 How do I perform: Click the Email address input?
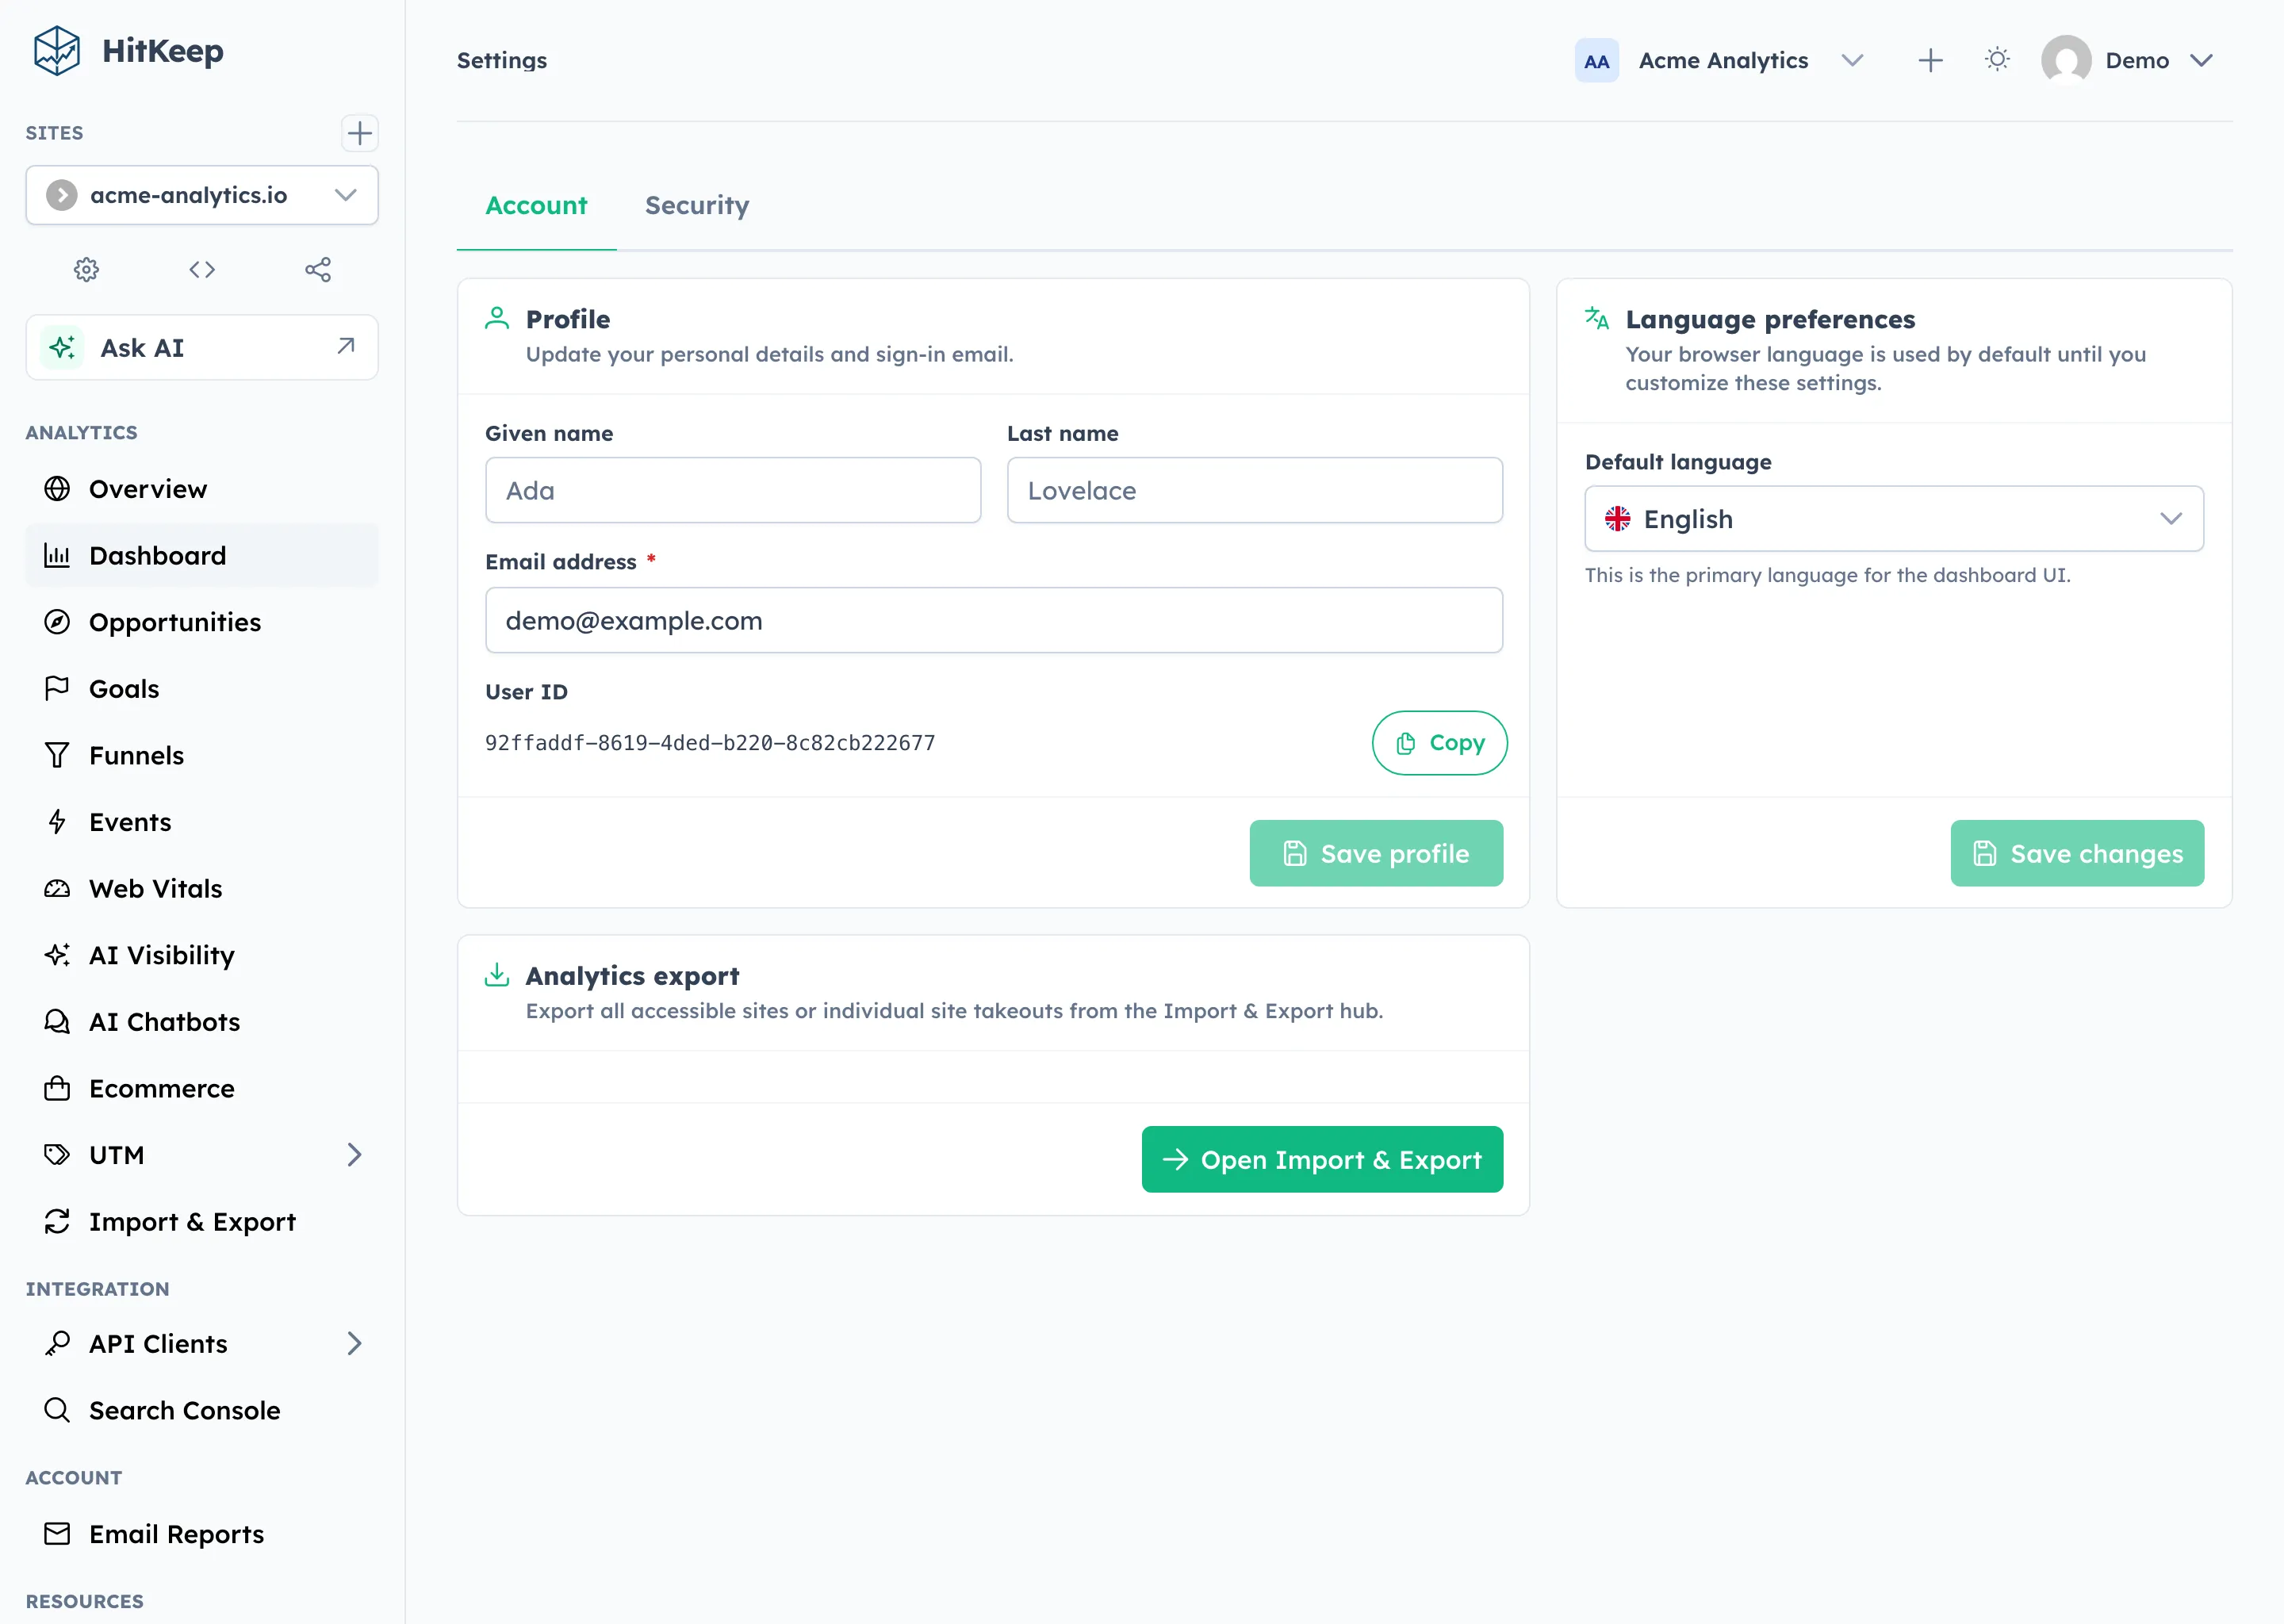pos(994,620)
